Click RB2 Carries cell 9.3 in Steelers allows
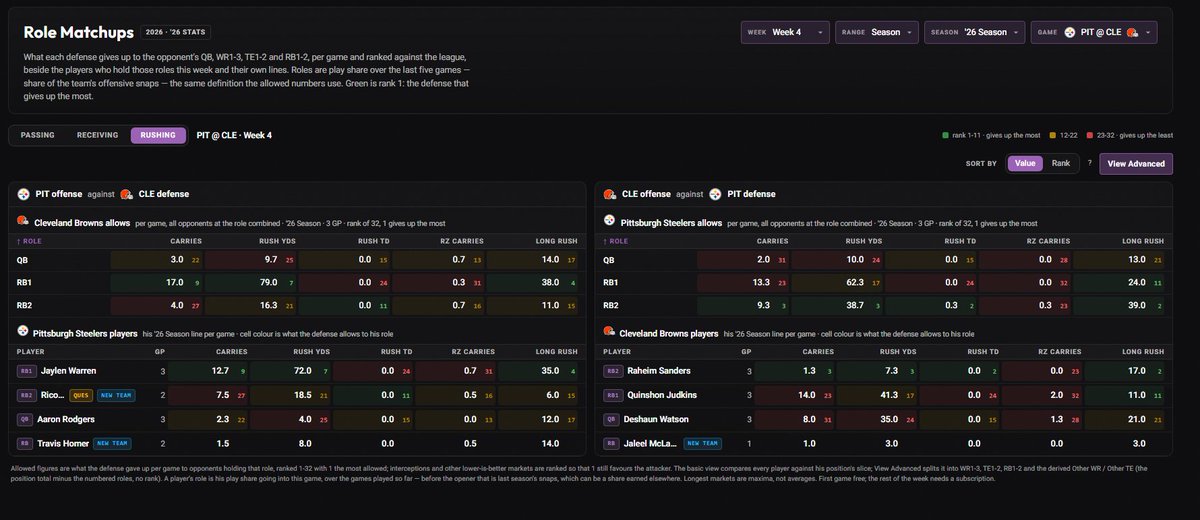Image resolution: width=1200 pixels, height=520 pixels. coord(742,306)
